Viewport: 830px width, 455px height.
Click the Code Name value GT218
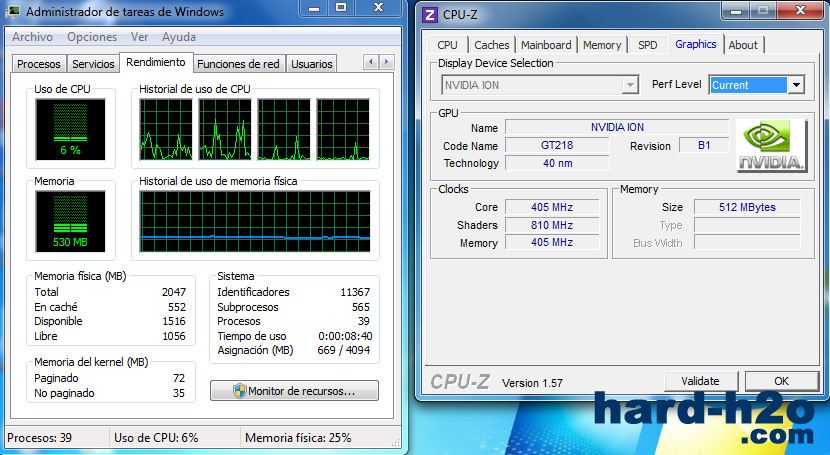(557, 145)
